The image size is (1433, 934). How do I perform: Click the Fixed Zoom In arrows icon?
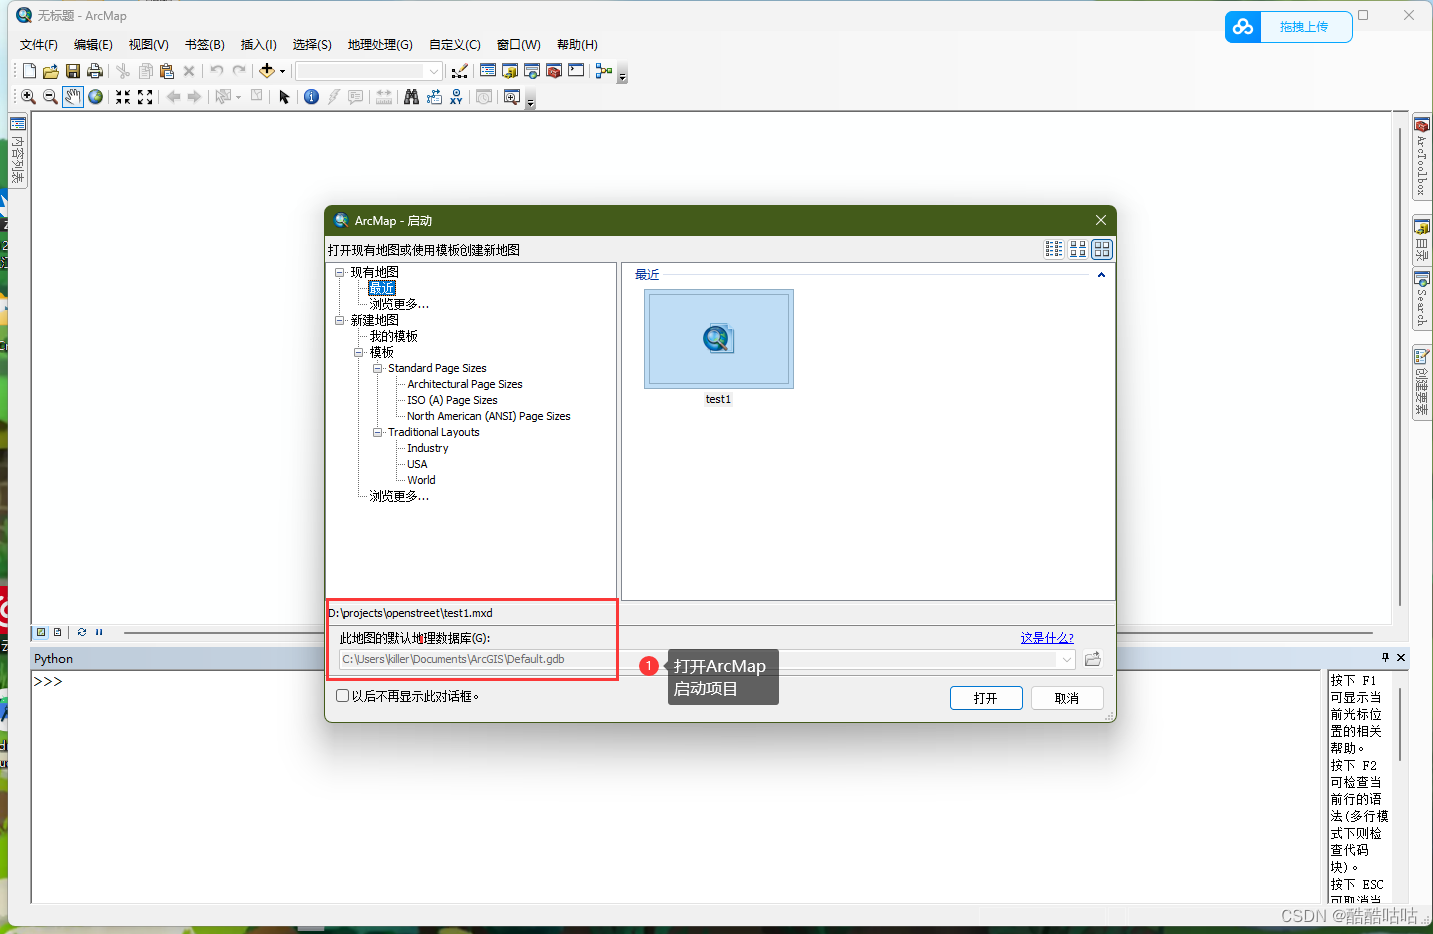click(x=123, y=97)
